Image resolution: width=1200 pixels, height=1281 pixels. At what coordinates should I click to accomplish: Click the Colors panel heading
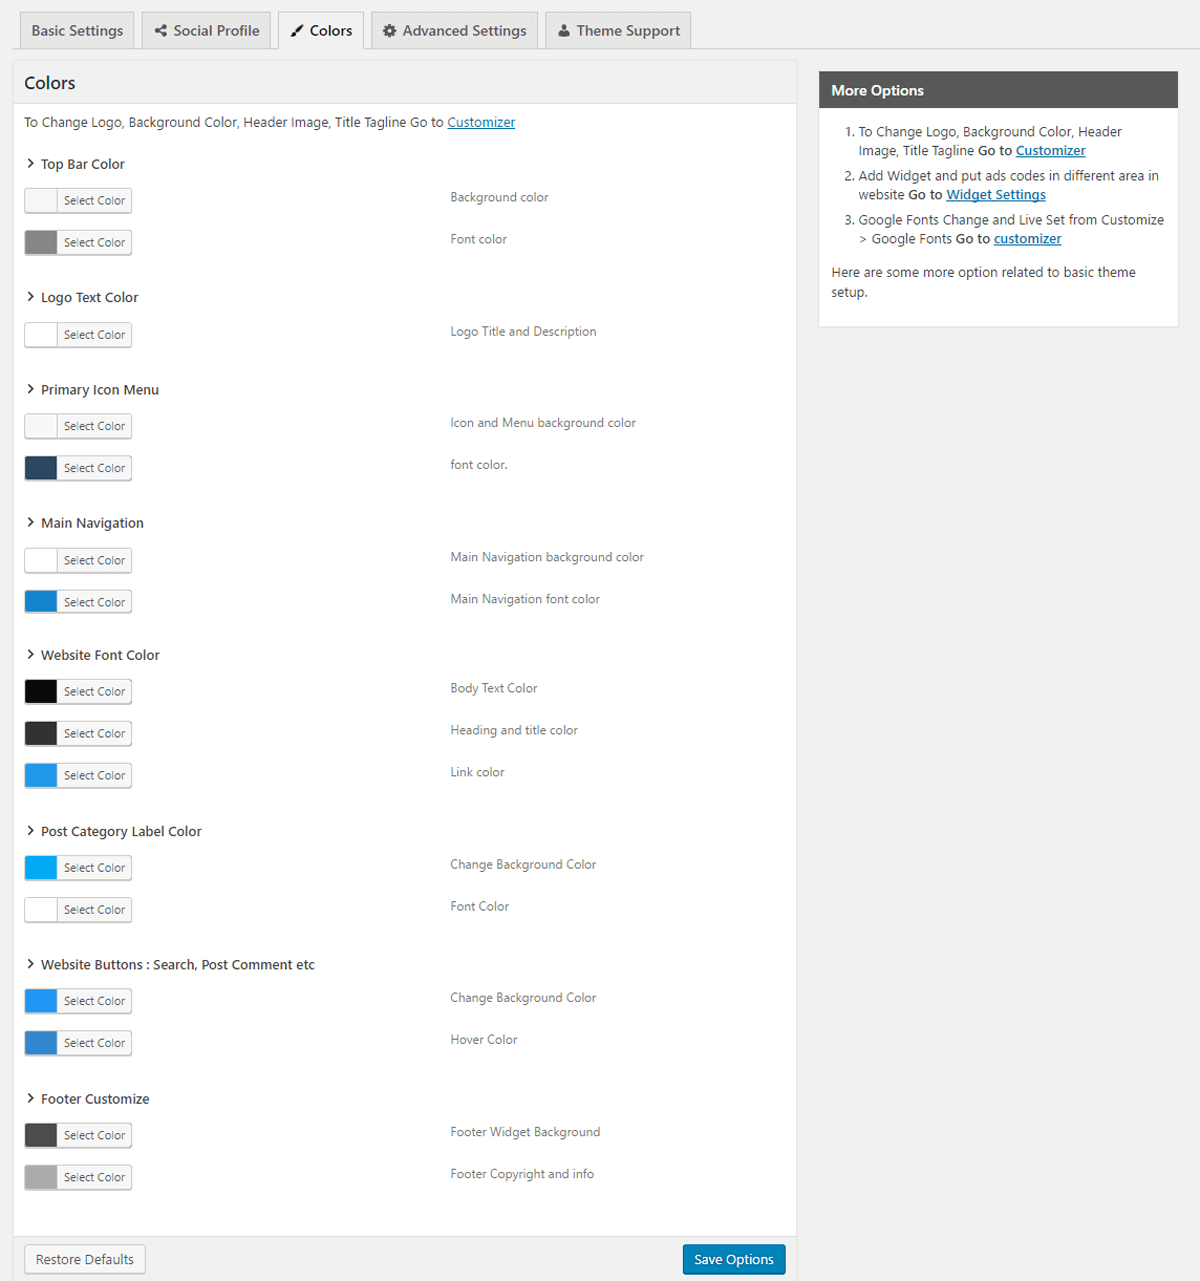click(50, 83)
